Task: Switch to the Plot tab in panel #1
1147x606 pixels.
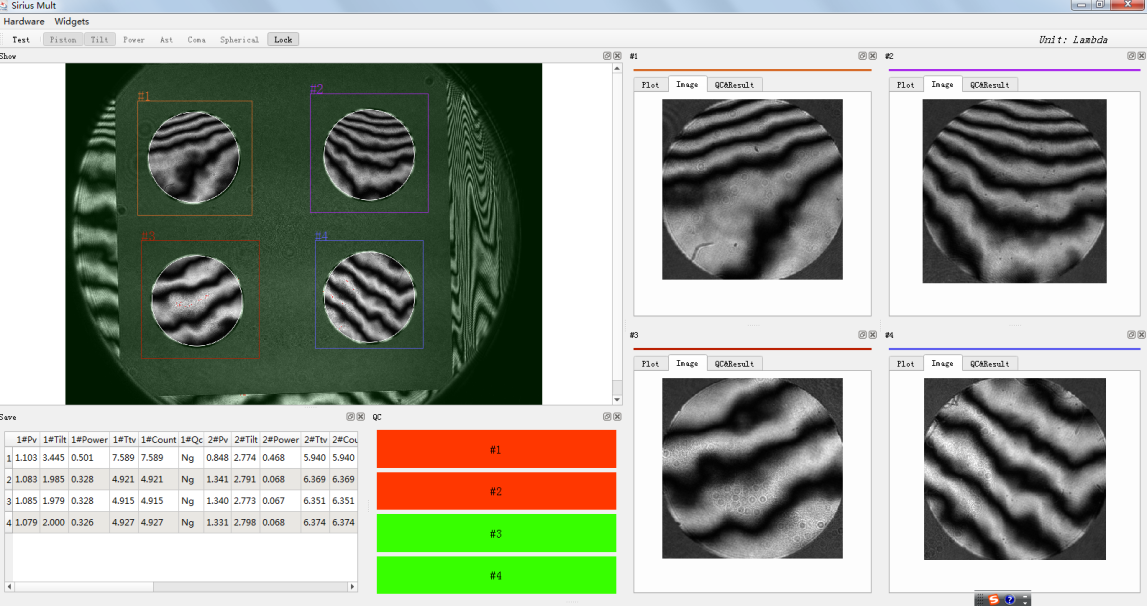Action: (651, 85)
